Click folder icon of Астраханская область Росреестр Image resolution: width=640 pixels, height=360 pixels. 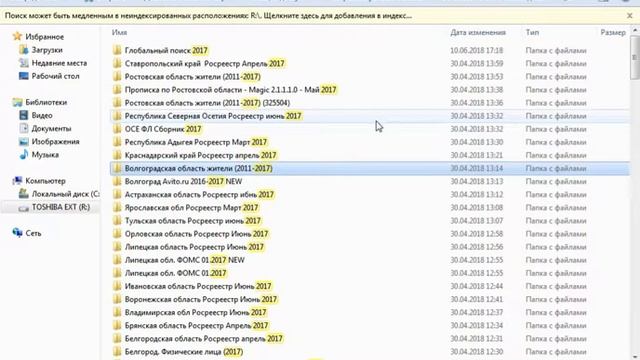click(117, 194)
